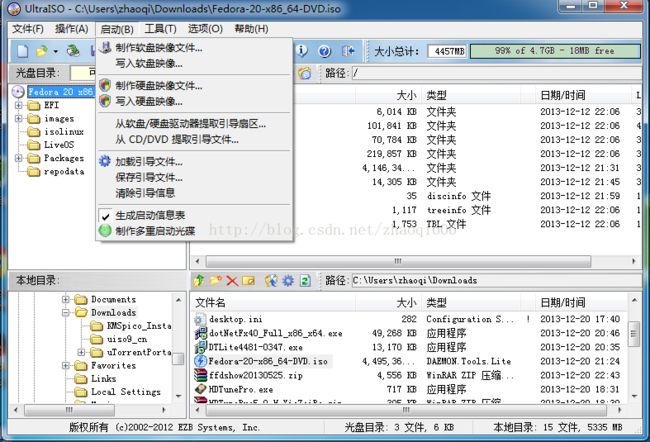Click the rename folder icon in local toolbar

(248, 281)
